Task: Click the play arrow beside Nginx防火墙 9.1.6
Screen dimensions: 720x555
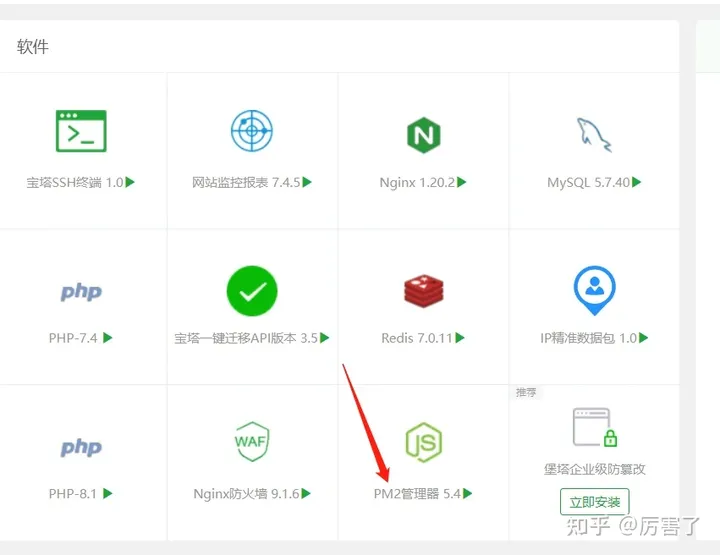Action: [x=306, y=493]
